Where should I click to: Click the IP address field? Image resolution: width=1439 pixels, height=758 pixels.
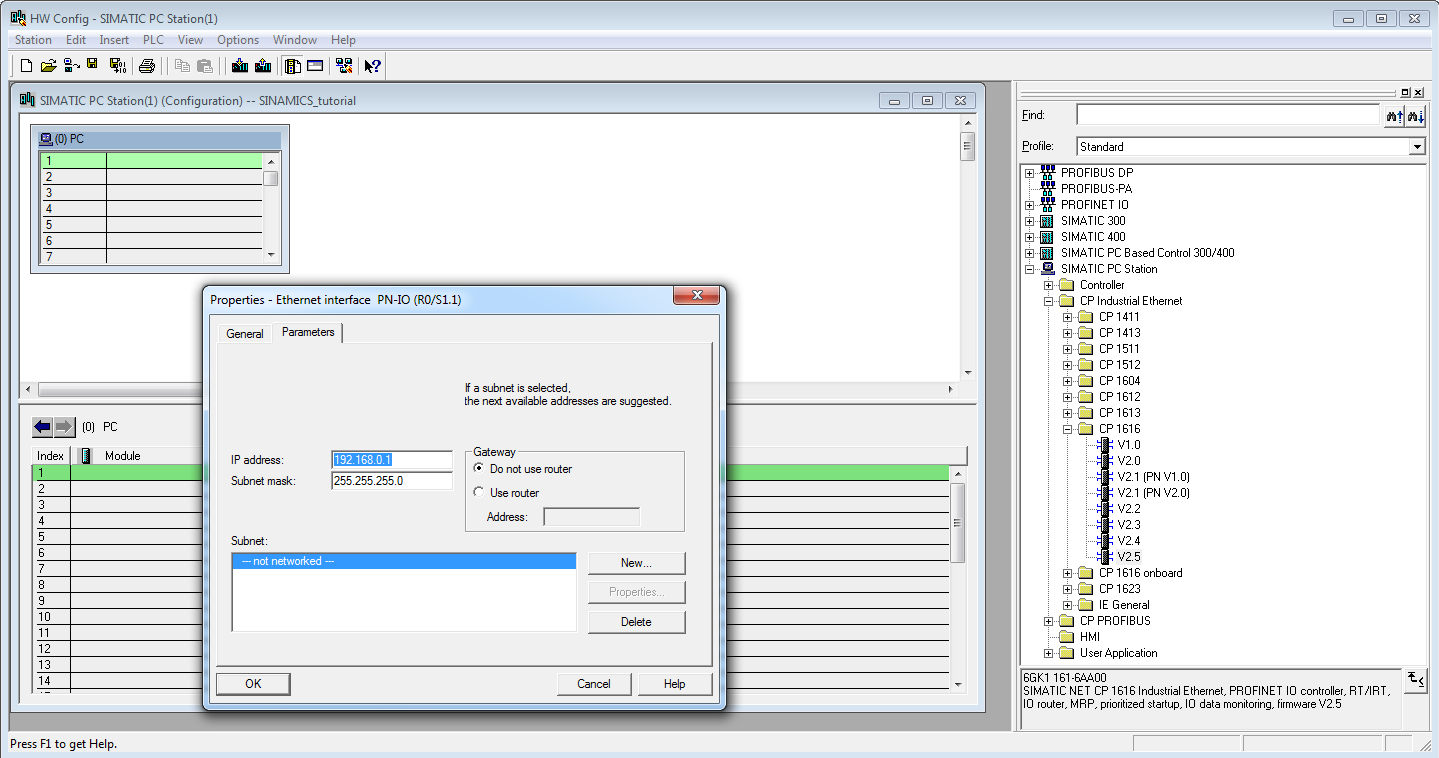[x=392, y=460]
